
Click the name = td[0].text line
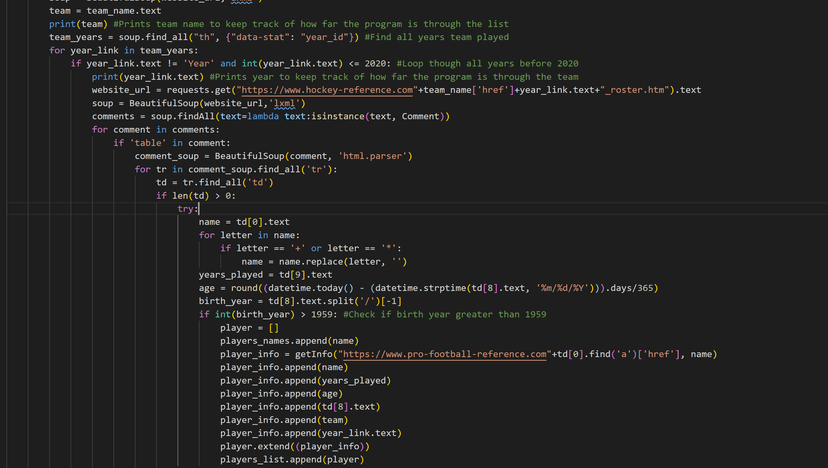click(244, 222)
